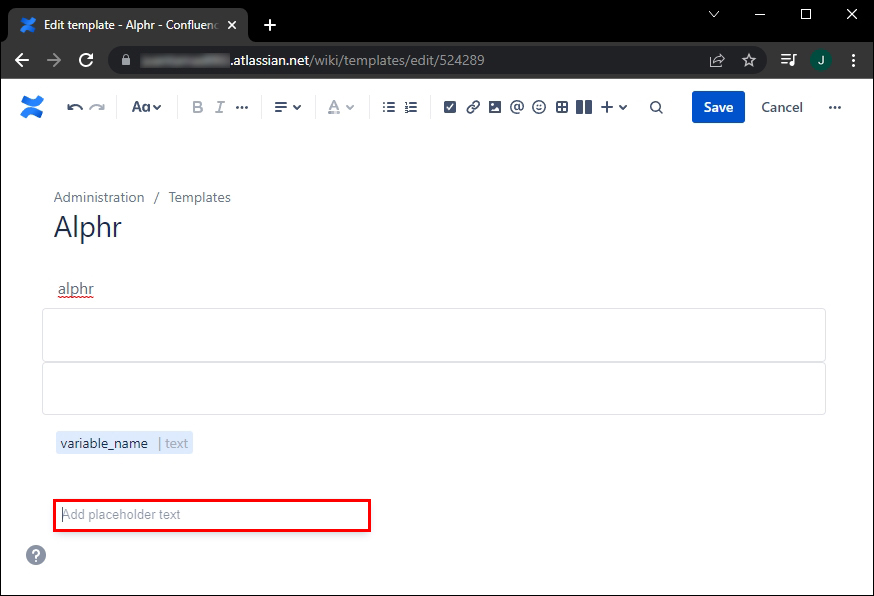Click the Alphr template title
874x596 pixels.
88,227
